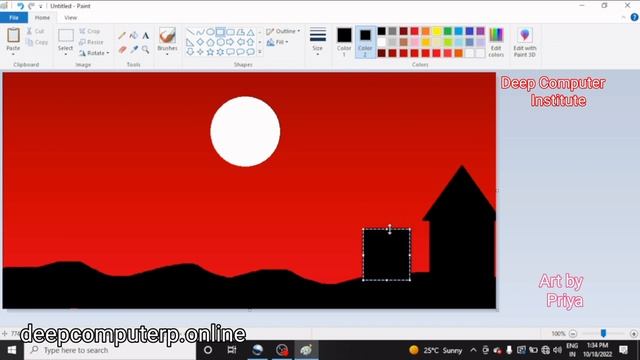The image size is (640, 360).
Task: Open the shape Outline dropdown
Action: click(283, 31)
